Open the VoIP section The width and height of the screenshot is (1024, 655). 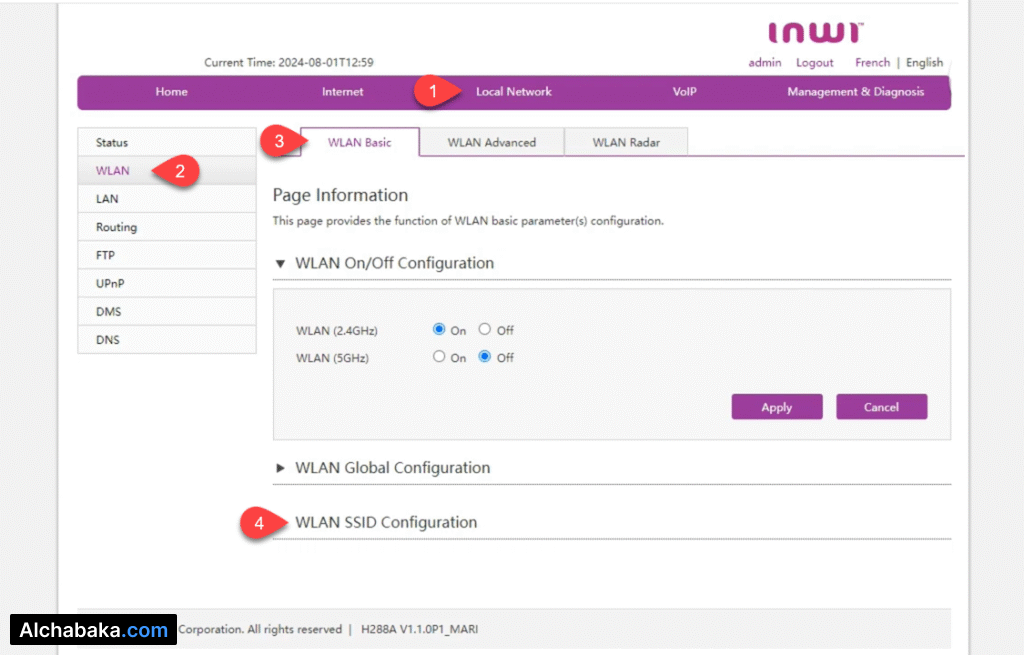click(x=684, y=92)
